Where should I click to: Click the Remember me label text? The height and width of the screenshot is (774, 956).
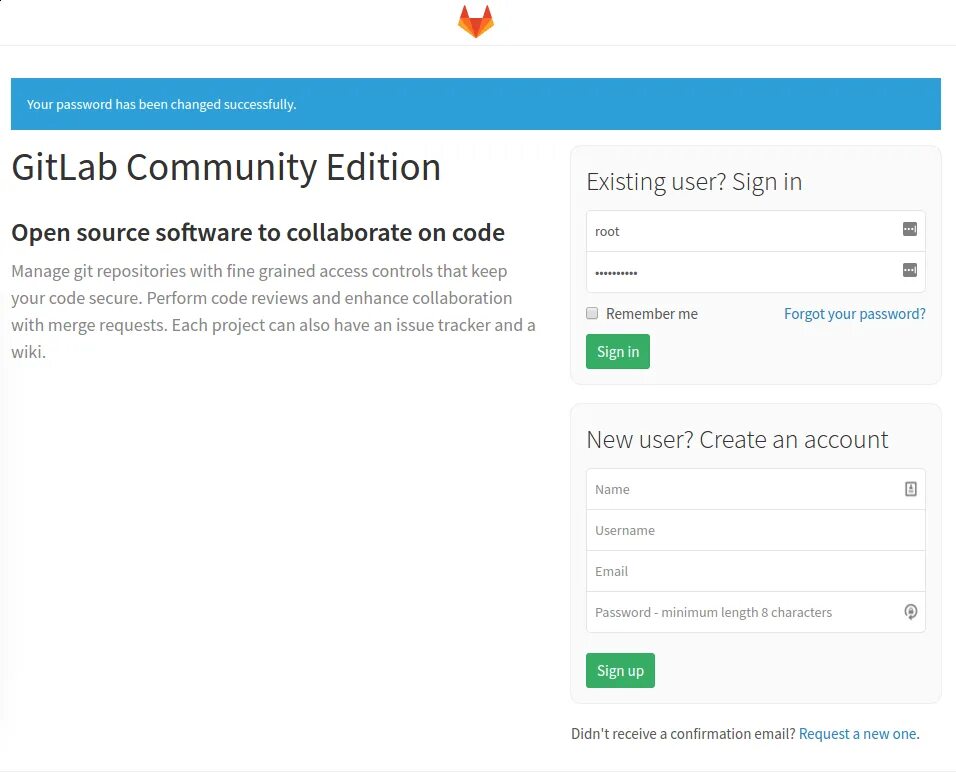(x=652, y=314)
